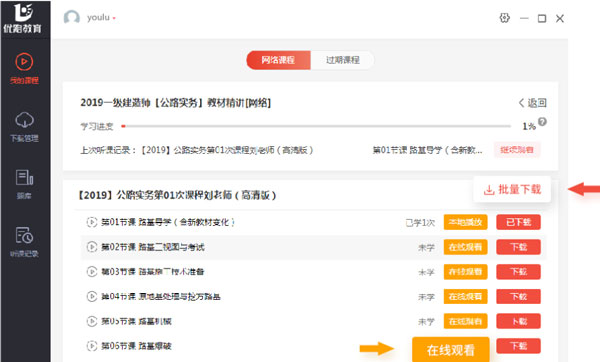
Task: Click the 【2019】公路实务第01次课程 section heading
Action: pos(177,195)
